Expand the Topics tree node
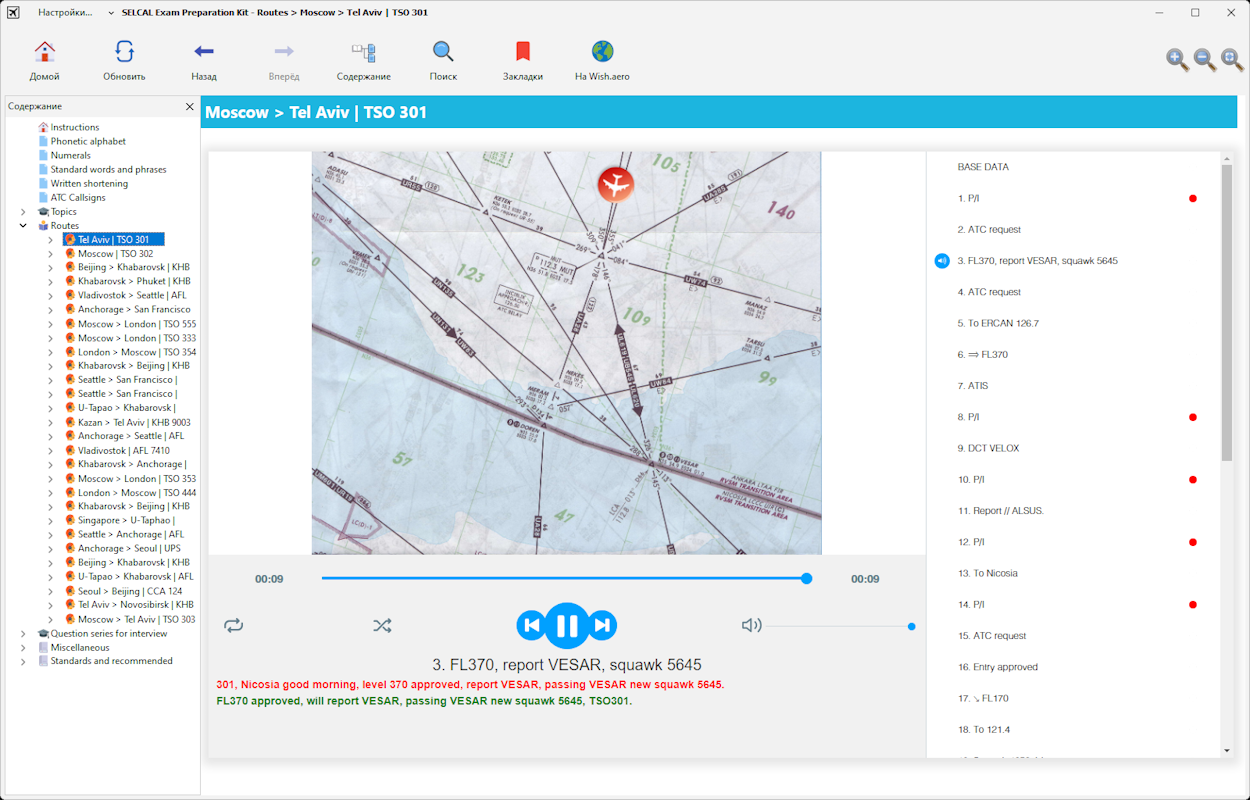The height and width of the screenshot is (800, 1250). [x=23, y=212]
